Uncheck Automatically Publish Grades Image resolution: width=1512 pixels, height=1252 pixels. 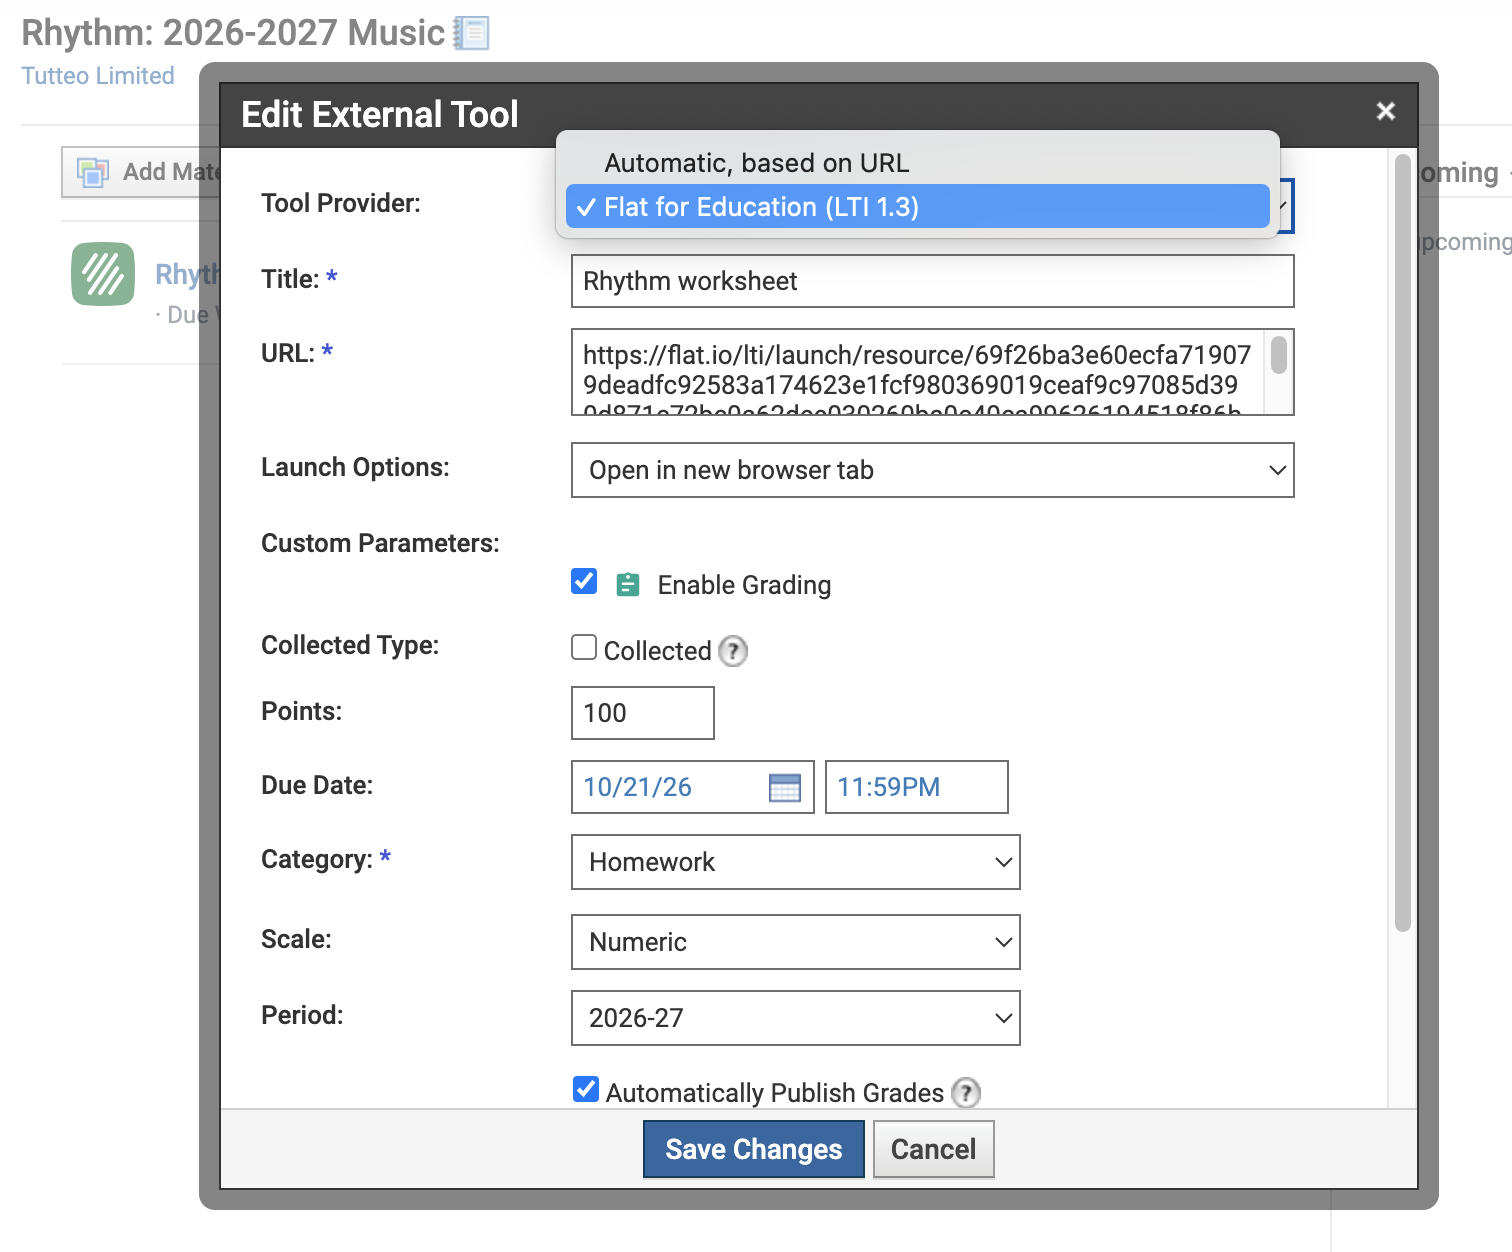coord(586,1090)
